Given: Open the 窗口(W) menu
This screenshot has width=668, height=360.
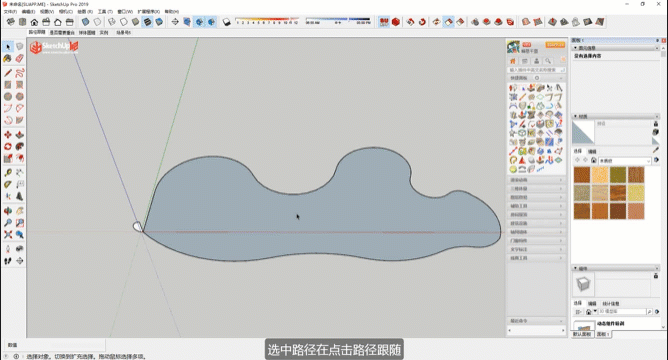Looking at the screenshot, I should pyautogui.click(x=125, y=12).
